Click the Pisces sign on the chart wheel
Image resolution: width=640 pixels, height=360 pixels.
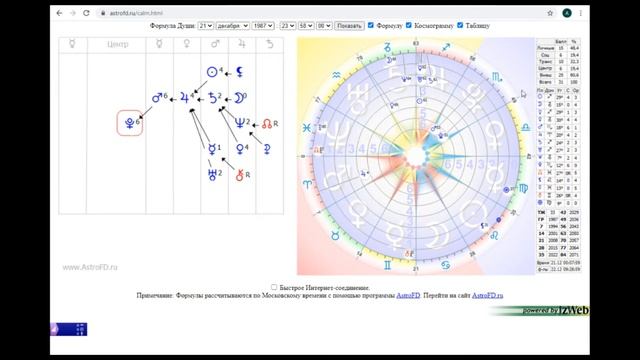pos(307,128)
